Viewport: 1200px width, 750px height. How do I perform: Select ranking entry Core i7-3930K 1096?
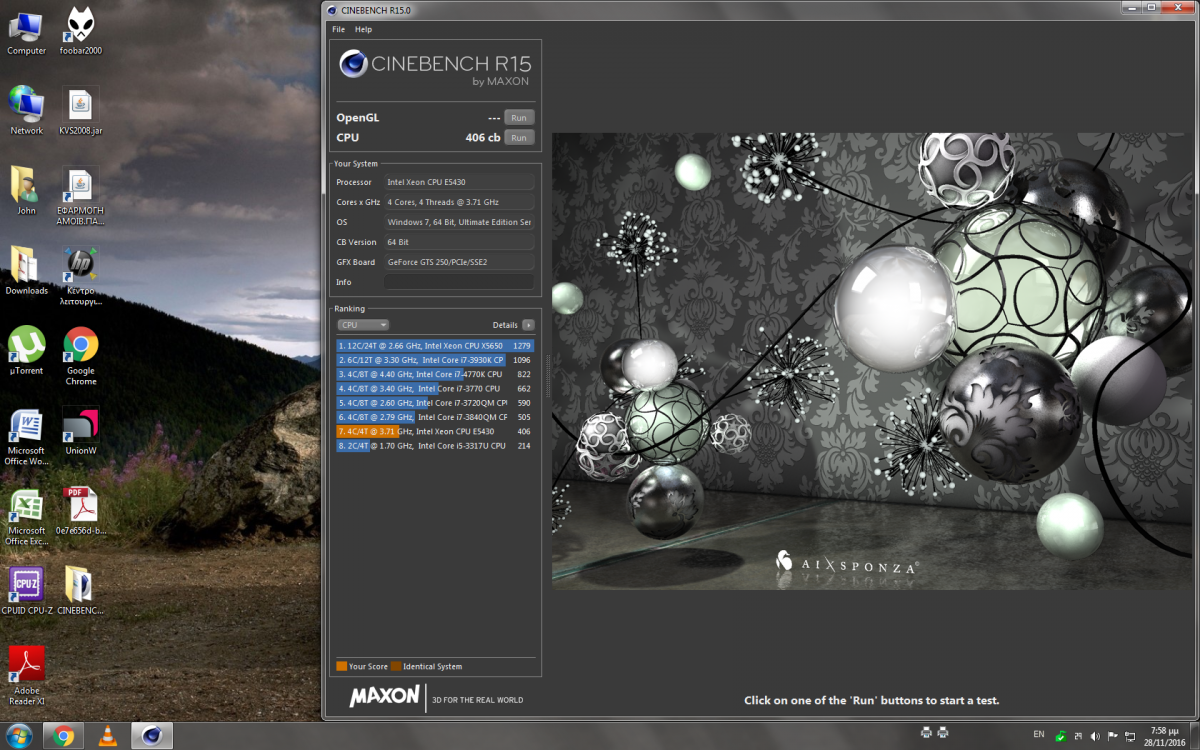435,360
